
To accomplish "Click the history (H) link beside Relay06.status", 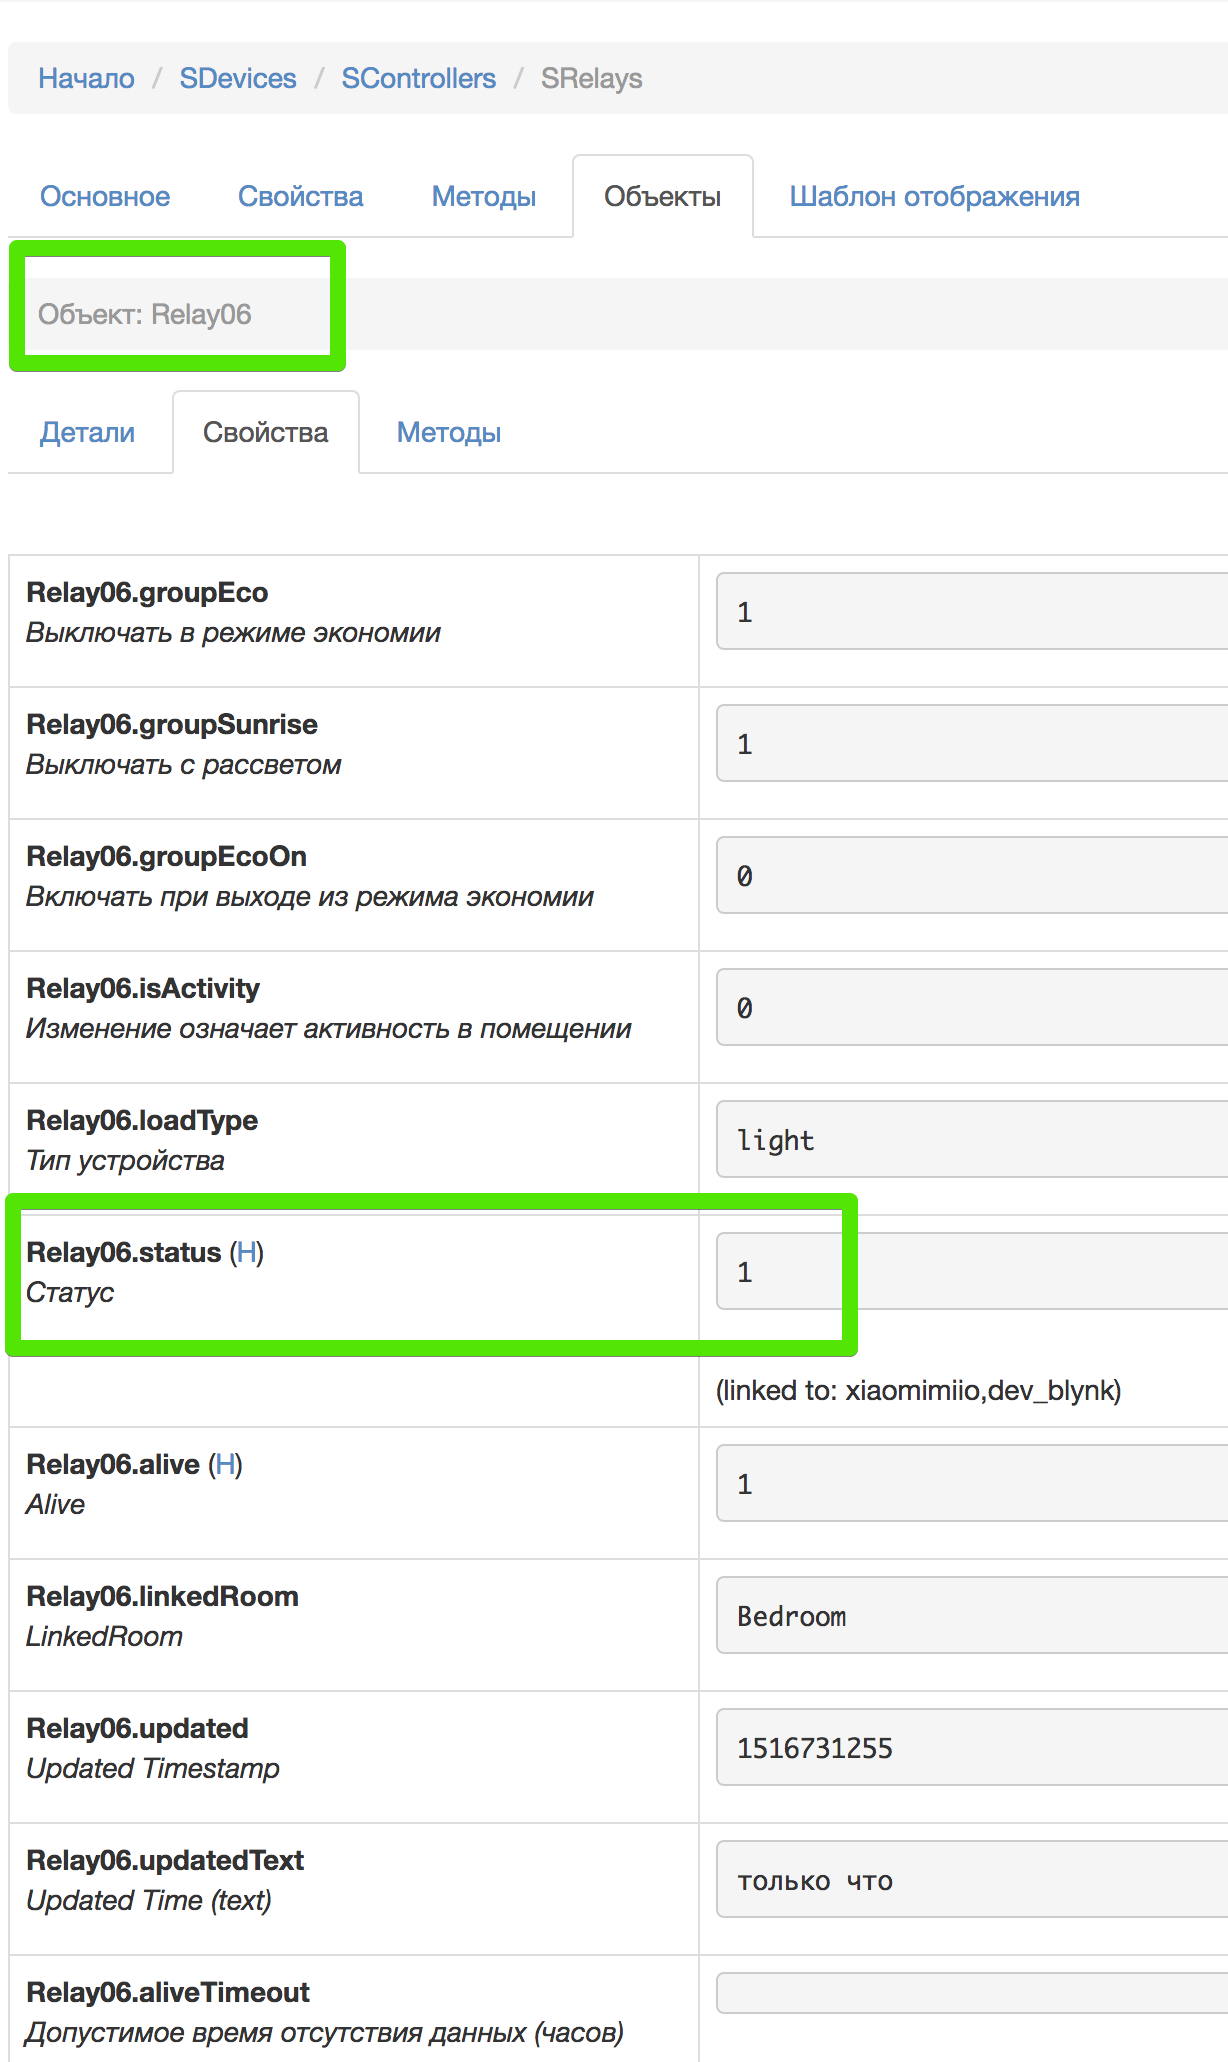I will click(247, 1252).
